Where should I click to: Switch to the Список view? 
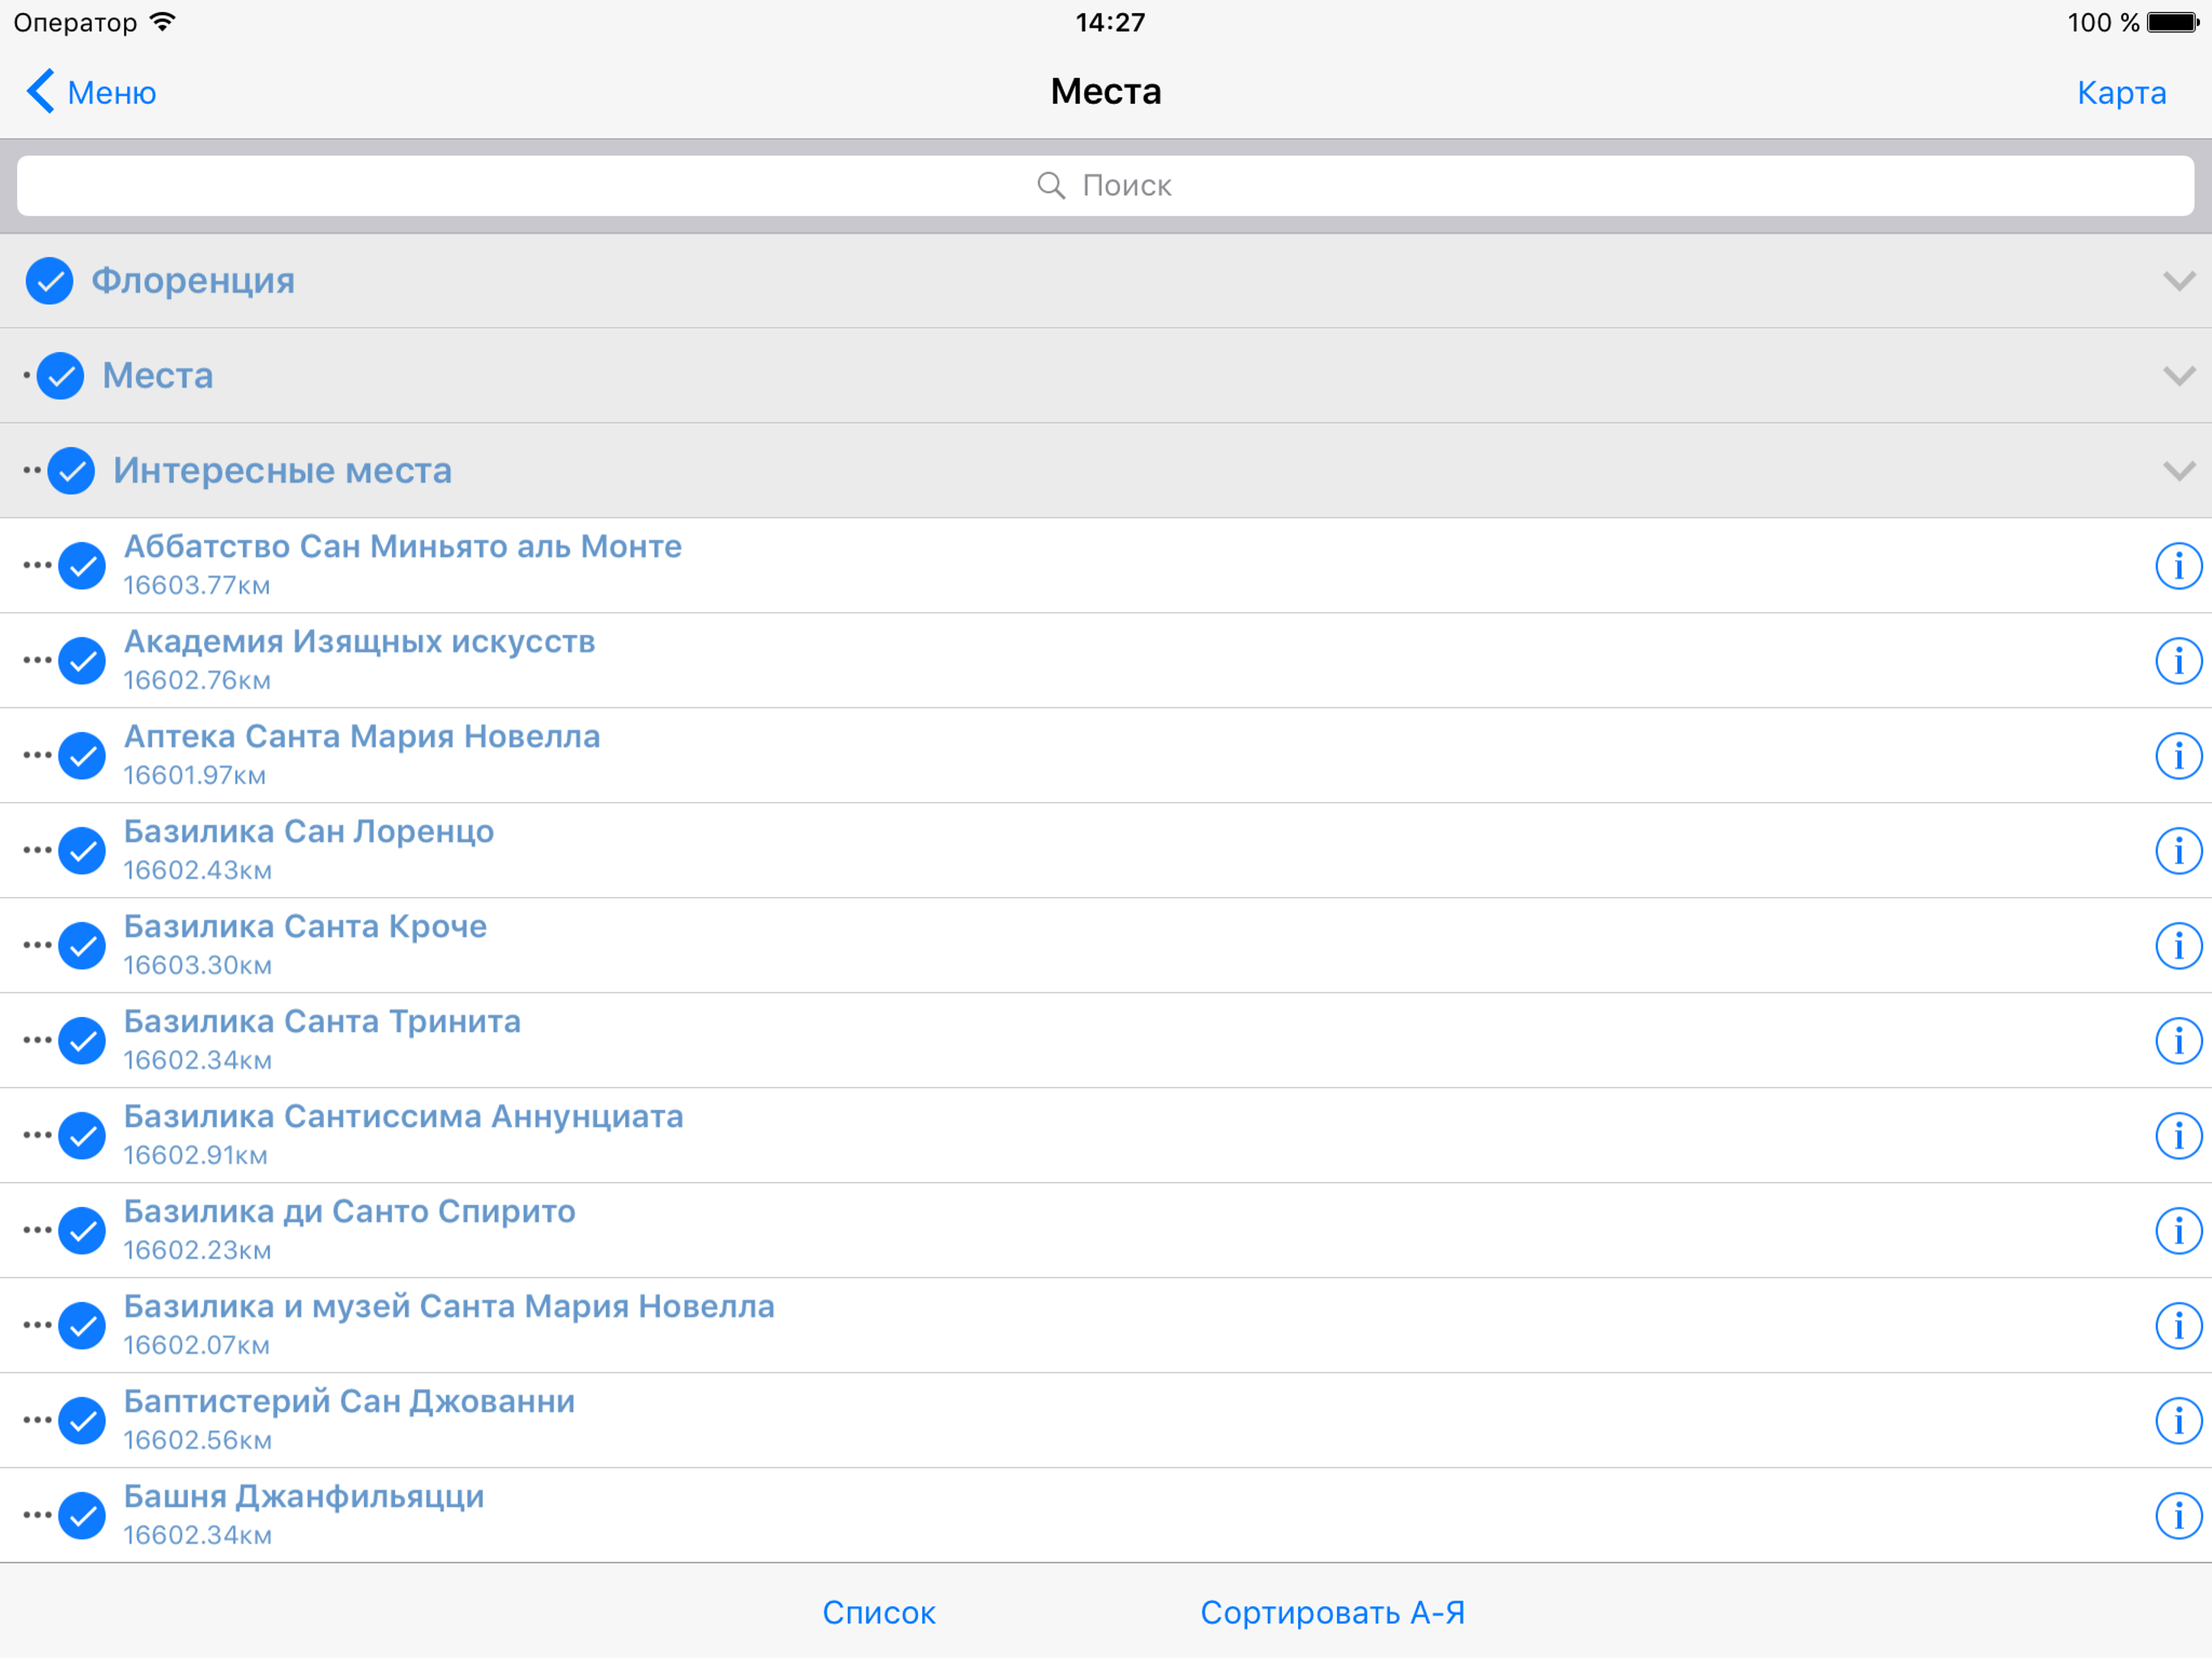(x=878, y=1612)
